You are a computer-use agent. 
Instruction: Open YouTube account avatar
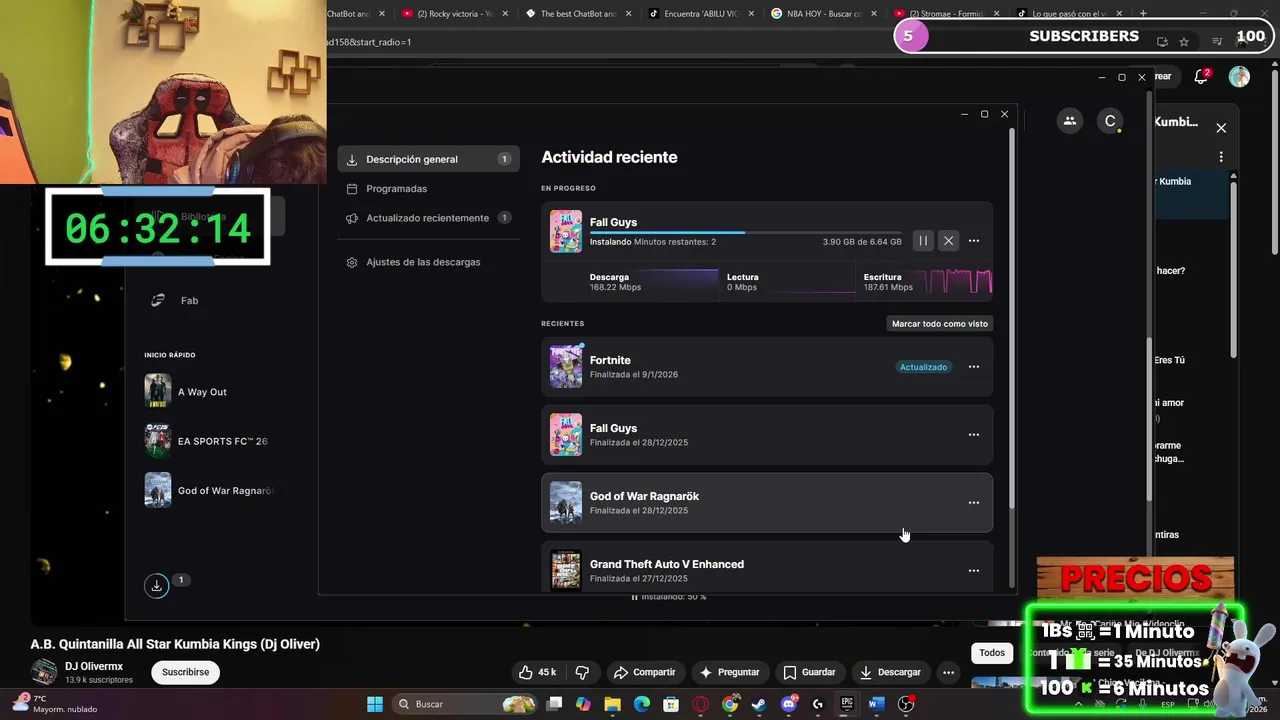pyautogui.click(x=1239, y=77)
